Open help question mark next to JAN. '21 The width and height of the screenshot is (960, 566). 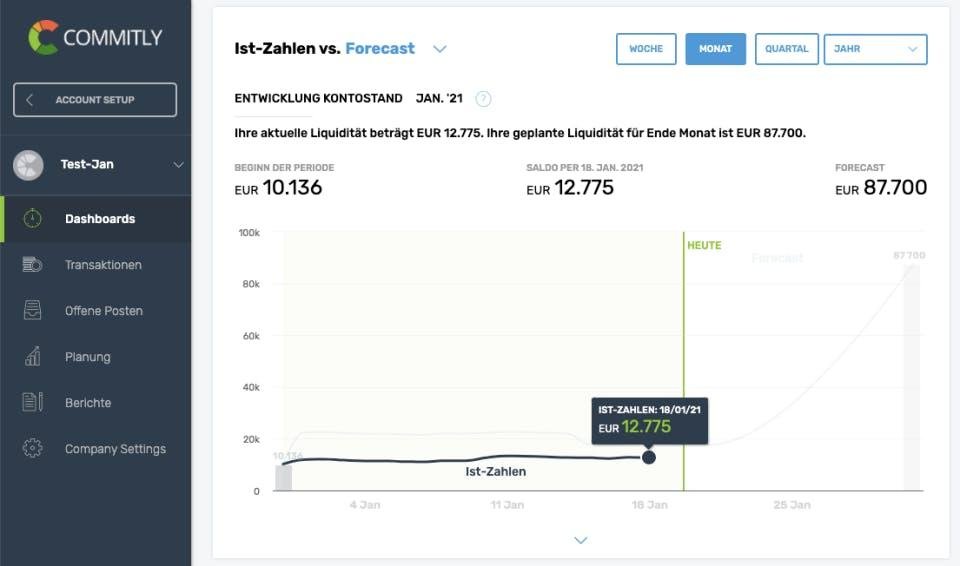coord(484,98)
